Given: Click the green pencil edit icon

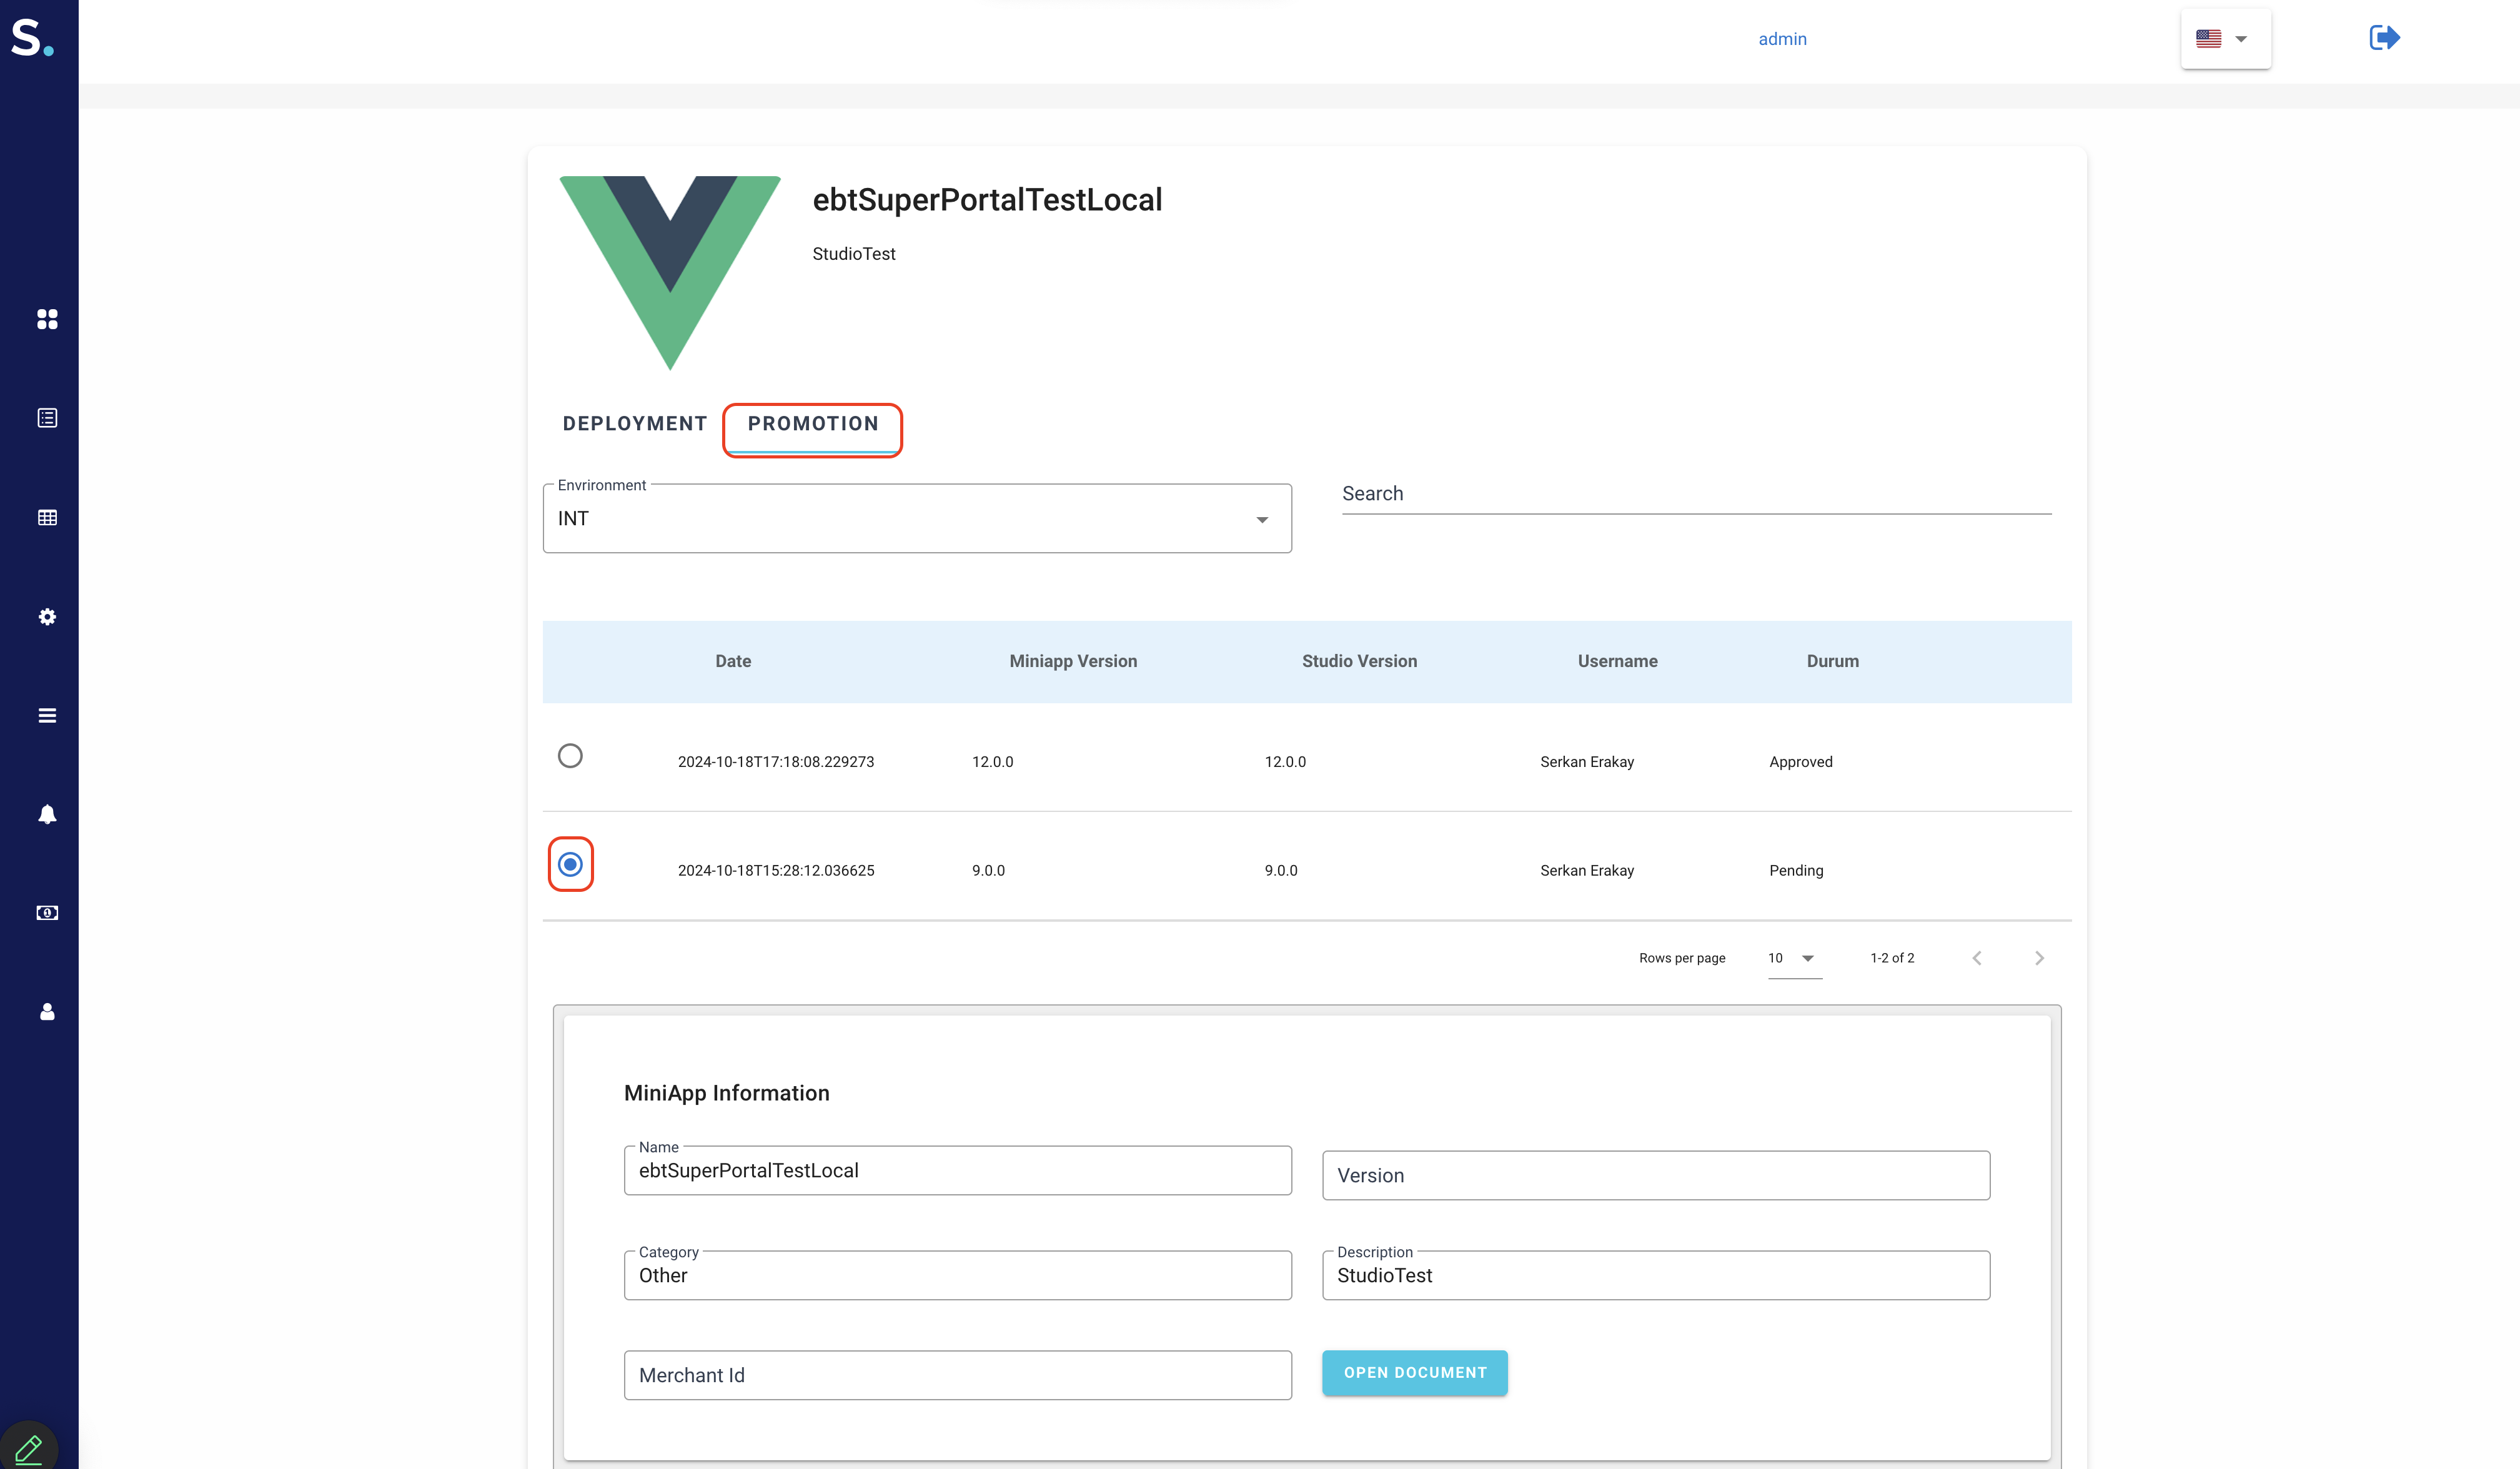Looking at the screenshot, I should (x=29, y=1448).
